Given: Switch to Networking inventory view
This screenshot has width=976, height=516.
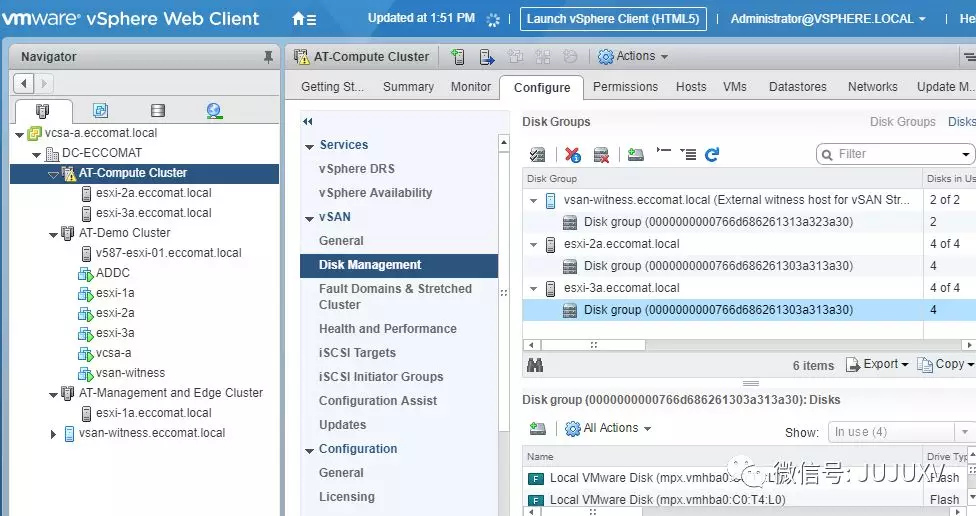Looking at the screenshot, I should coord(214,111).
